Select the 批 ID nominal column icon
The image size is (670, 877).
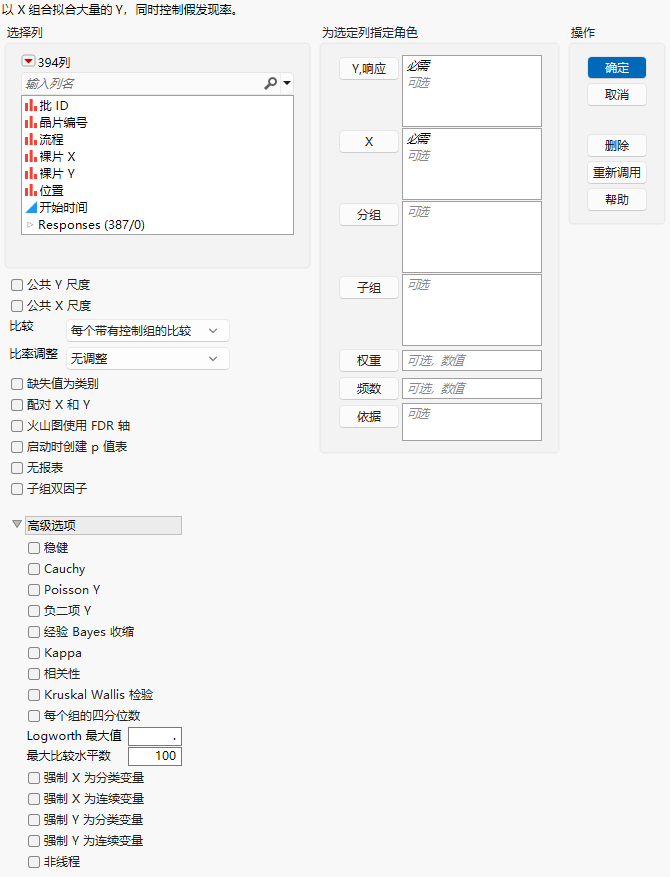point(30,105)
